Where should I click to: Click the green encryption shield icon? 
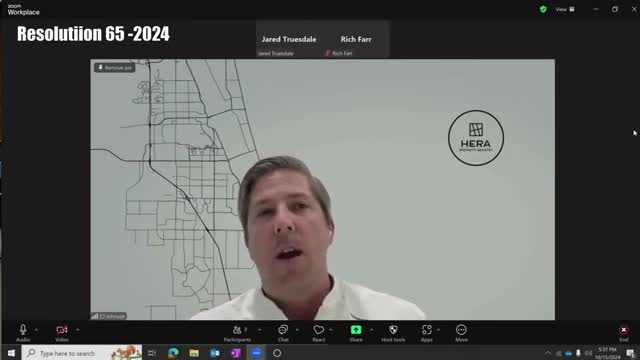543,9
